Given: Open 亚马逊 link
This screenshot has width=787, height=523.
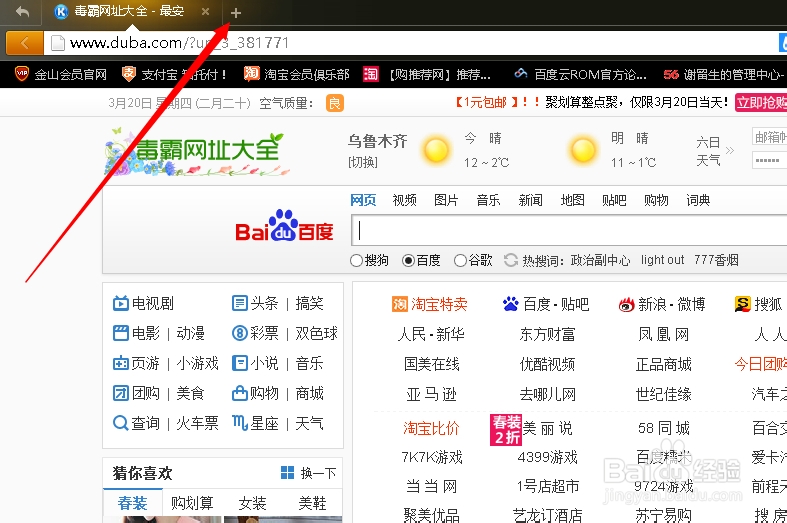Looking at the screenshot, I should [431, 395].
